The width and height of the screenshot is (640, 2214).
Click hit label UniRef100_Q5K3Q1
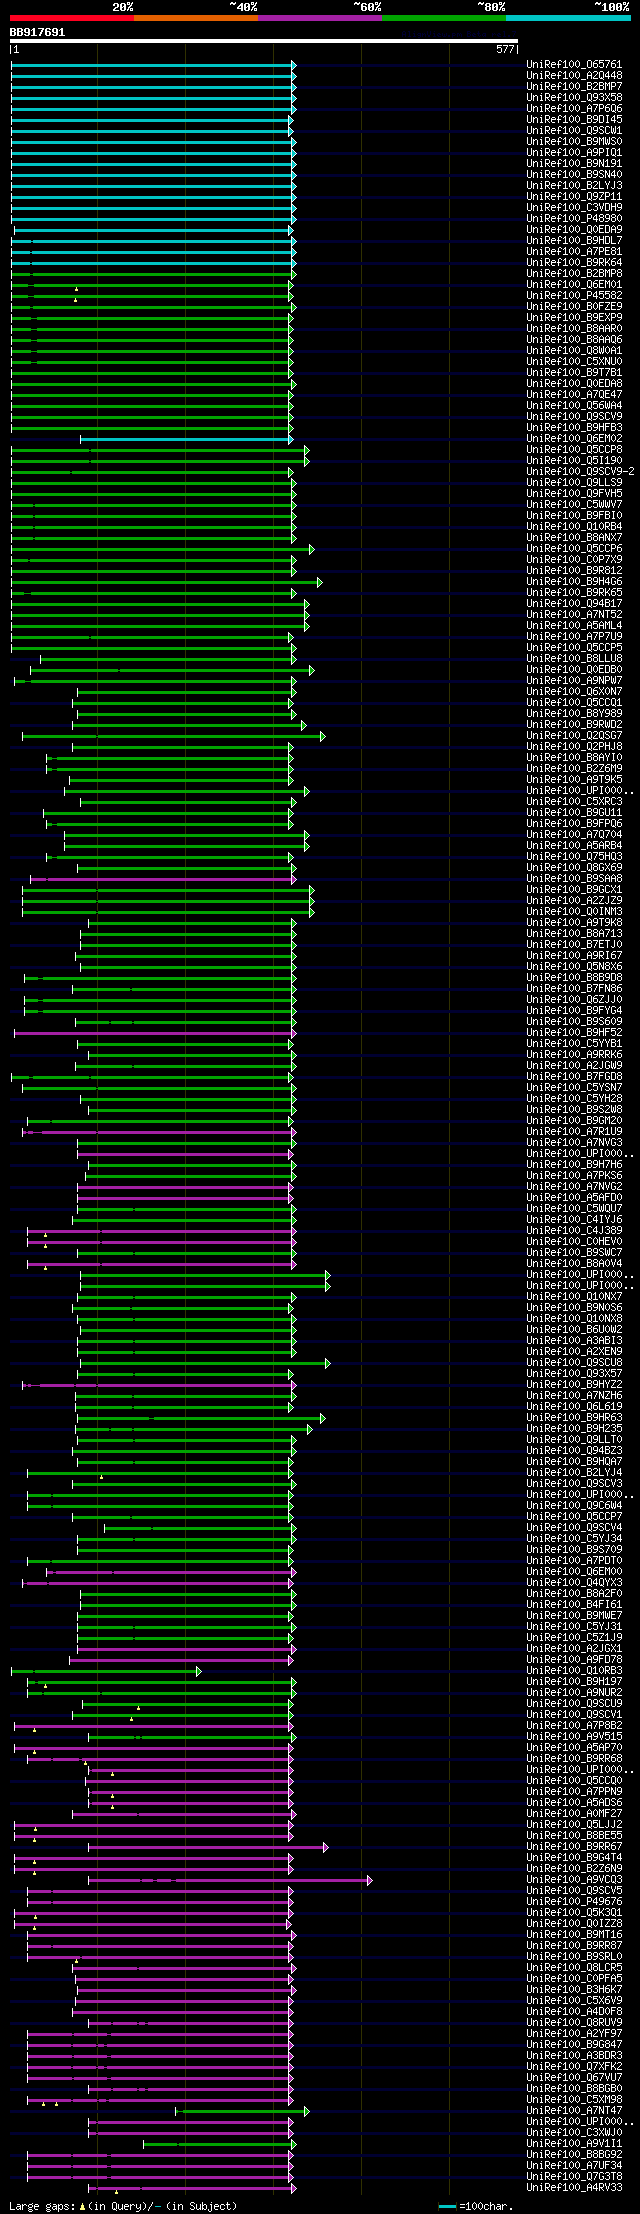click(x=574, y=1913)
